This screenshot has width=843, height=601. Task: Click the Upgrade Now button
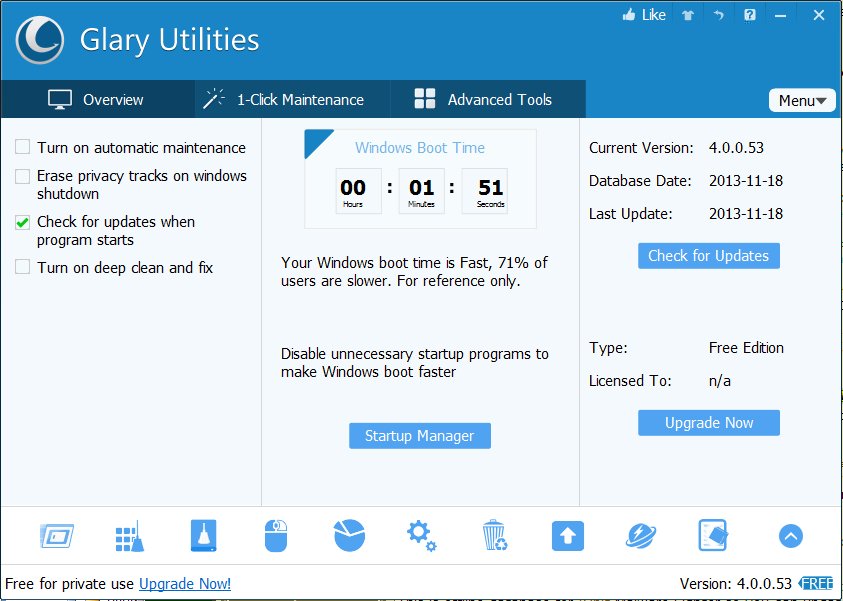pyautogui.click(x=709, y=423)
